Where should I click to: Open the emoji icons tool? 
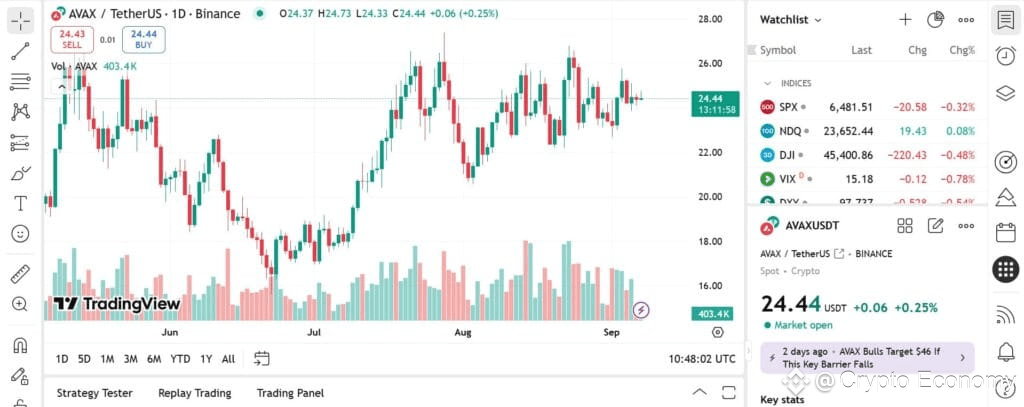coord(20,234)
